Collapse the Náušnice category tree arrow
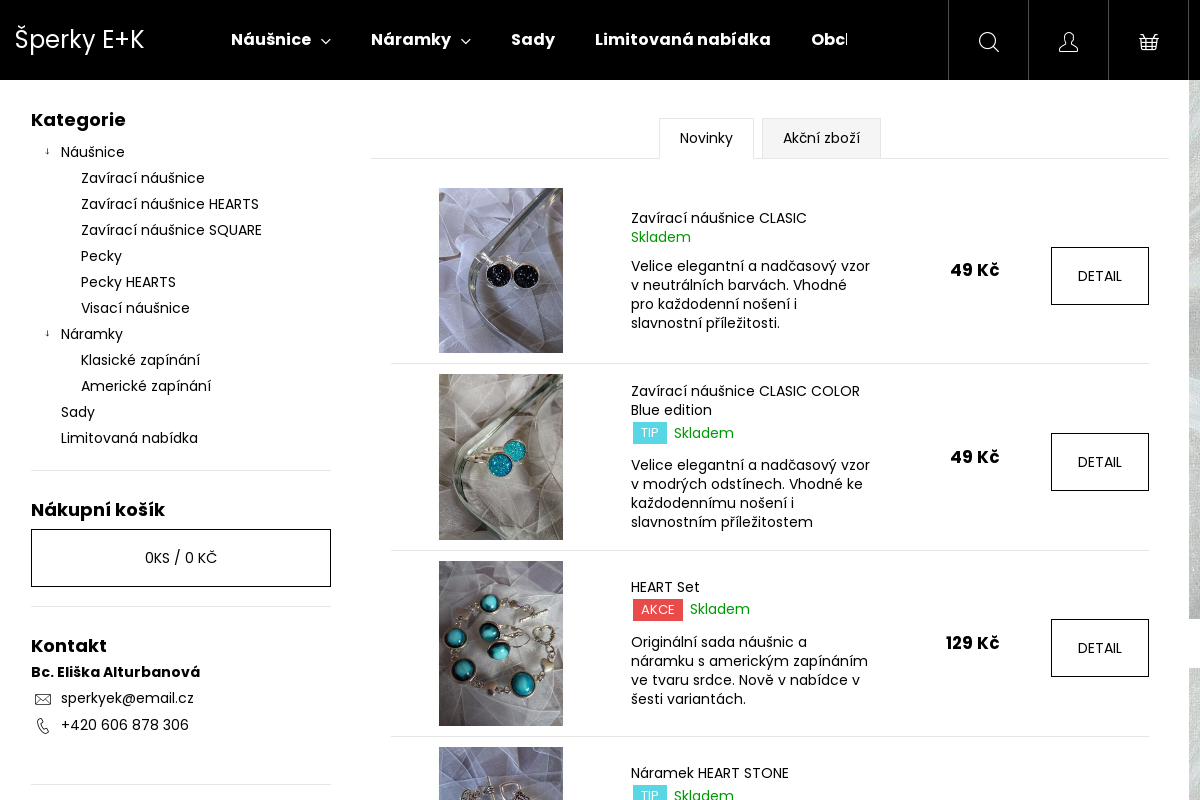Image resolution: width=1200 pixels, height=800 pixels. point(47,152)
